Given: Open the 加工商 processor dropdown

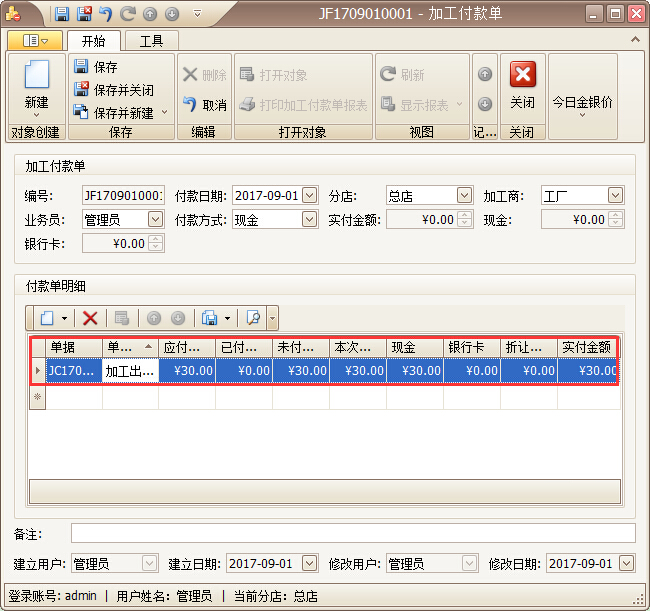Looking at the screenshot, I should 615,196.
